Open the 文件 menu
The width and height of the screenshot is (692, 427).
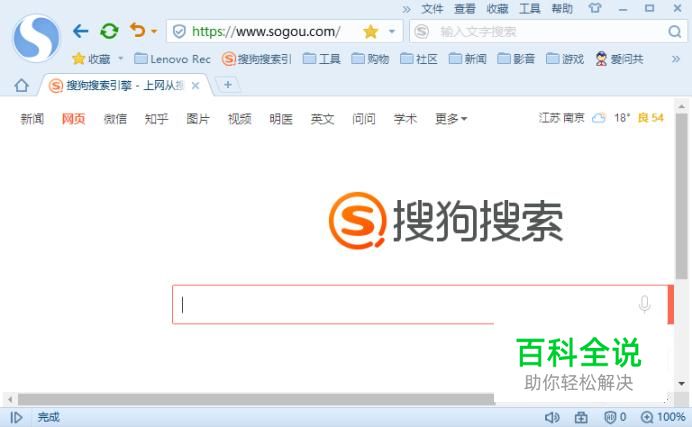click(x=432, y=8)
